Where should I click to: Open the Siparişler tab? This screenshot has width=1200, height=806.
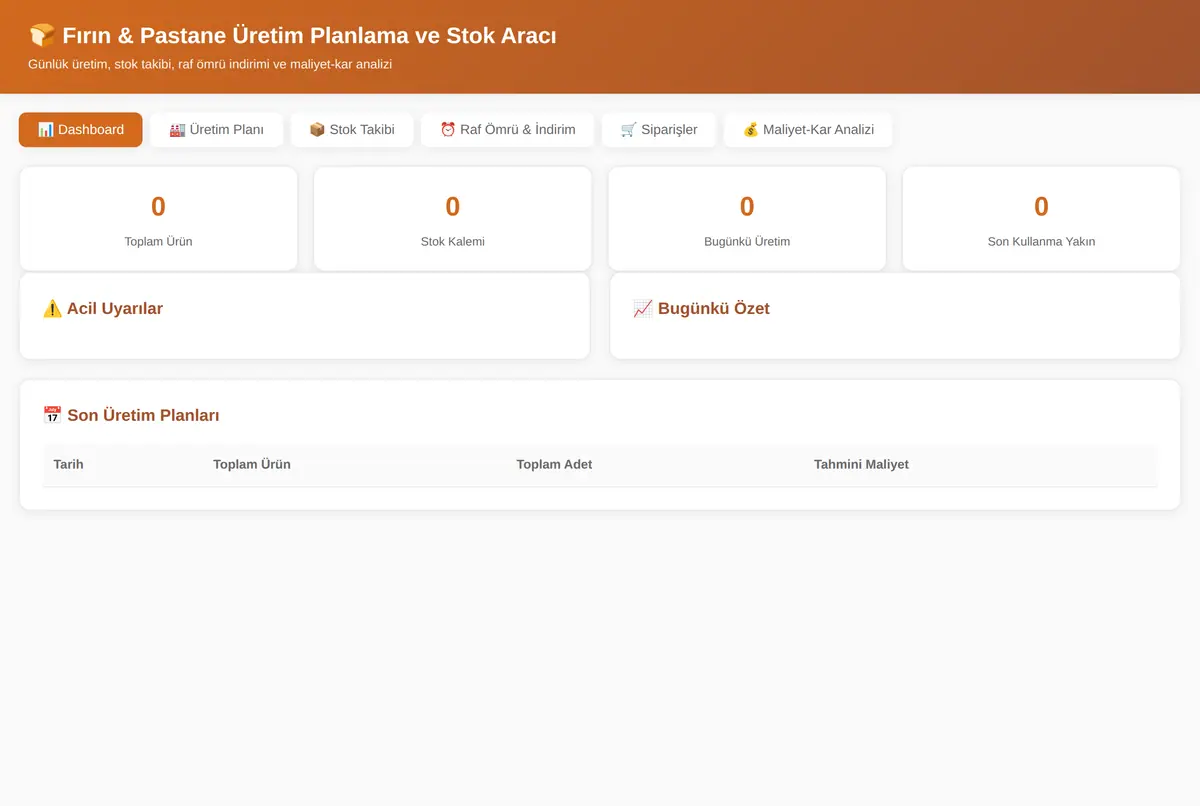coord(659,130)
